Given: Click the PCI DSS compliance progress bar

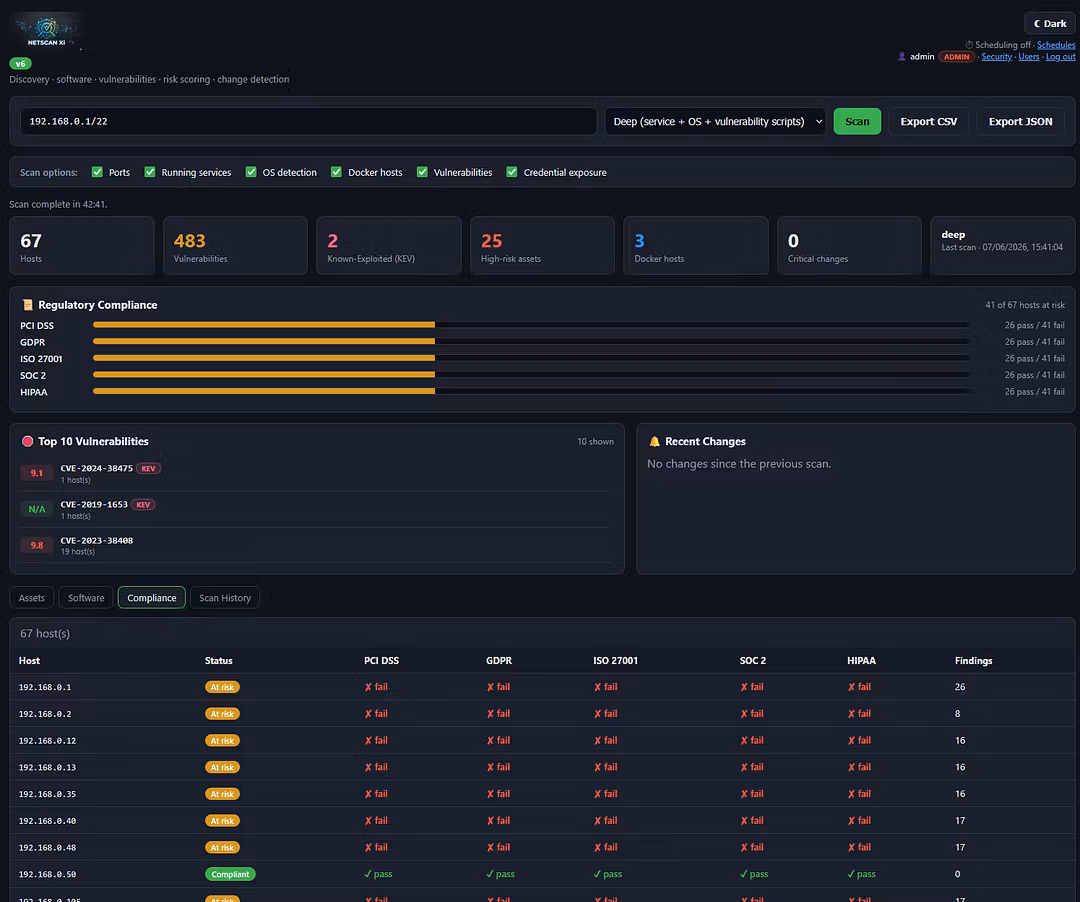Looking at the screenshot, I should (532, 324).
